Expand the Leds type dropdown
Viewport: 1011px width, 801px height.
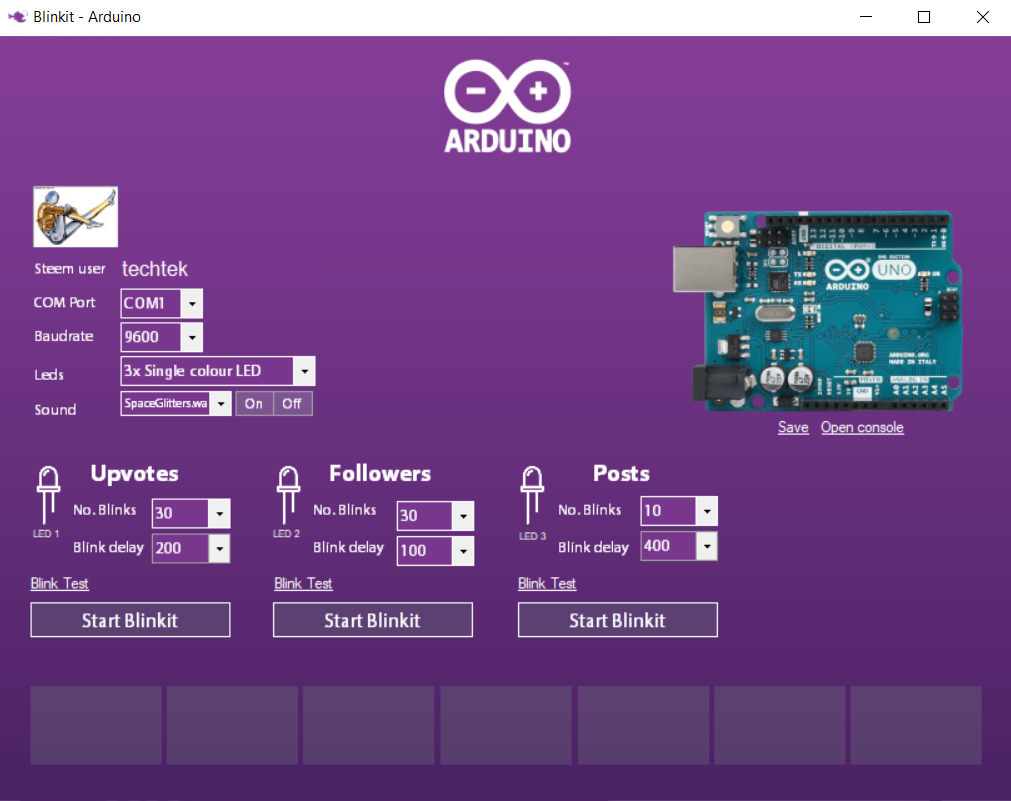pos(304,371)
